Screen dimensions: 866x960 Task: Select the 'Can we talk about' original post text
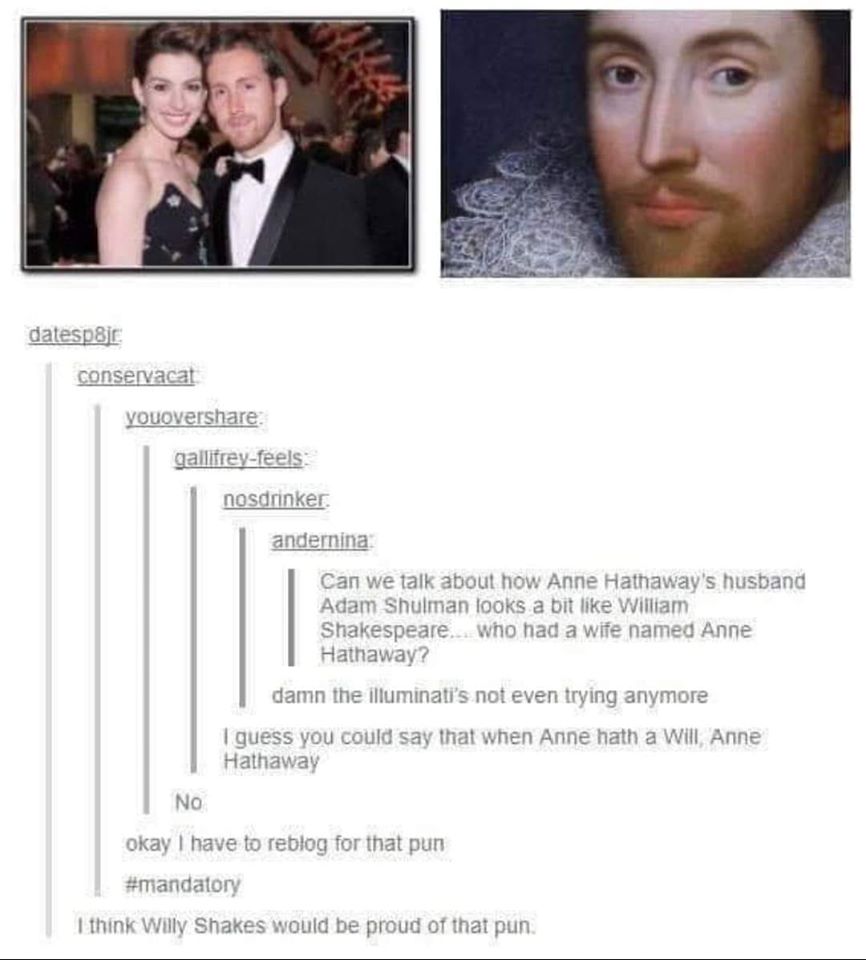click(x=562, y=617)
